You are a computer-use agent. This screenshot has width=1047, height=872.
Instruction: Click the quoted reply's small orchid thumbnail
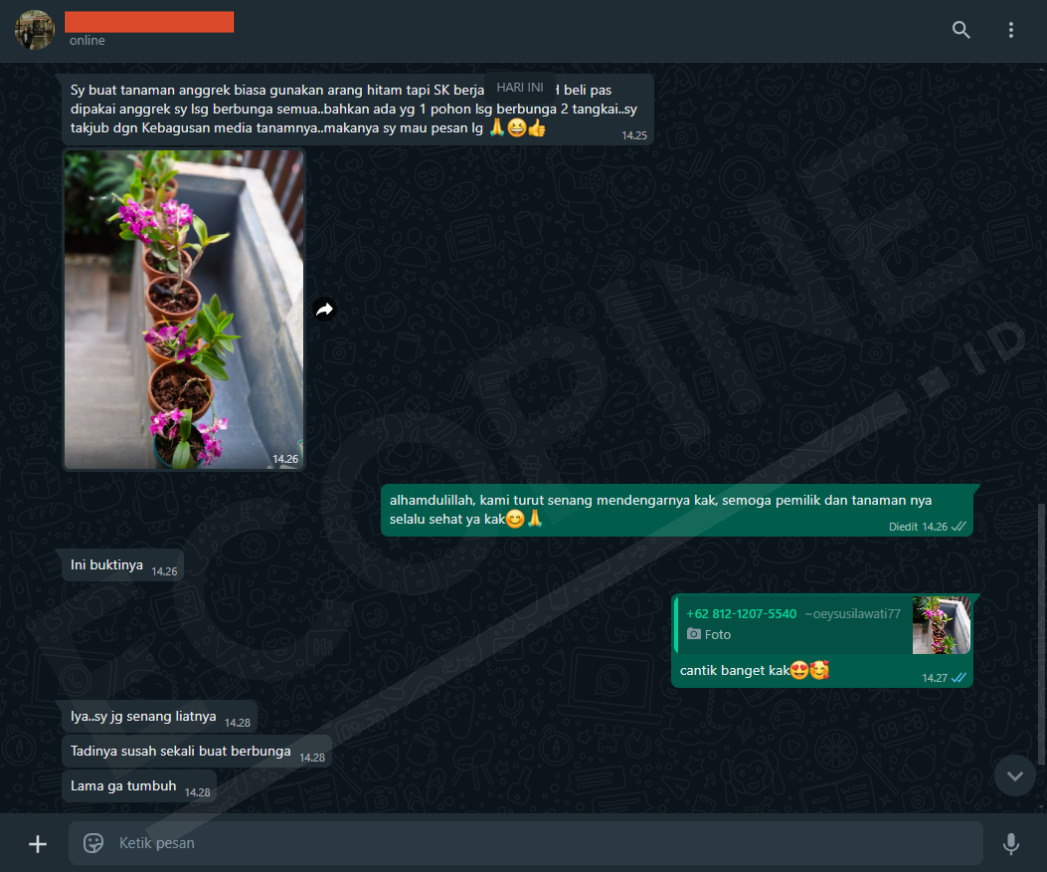(x=941, y=625)
